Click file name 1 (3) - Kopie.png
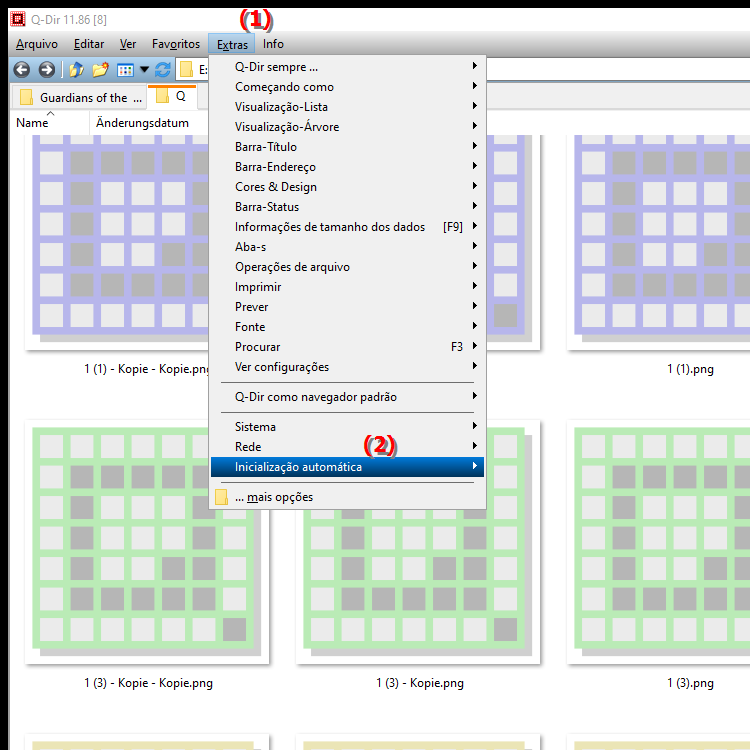The image size is (750, 750). click(x=420, y=683)
